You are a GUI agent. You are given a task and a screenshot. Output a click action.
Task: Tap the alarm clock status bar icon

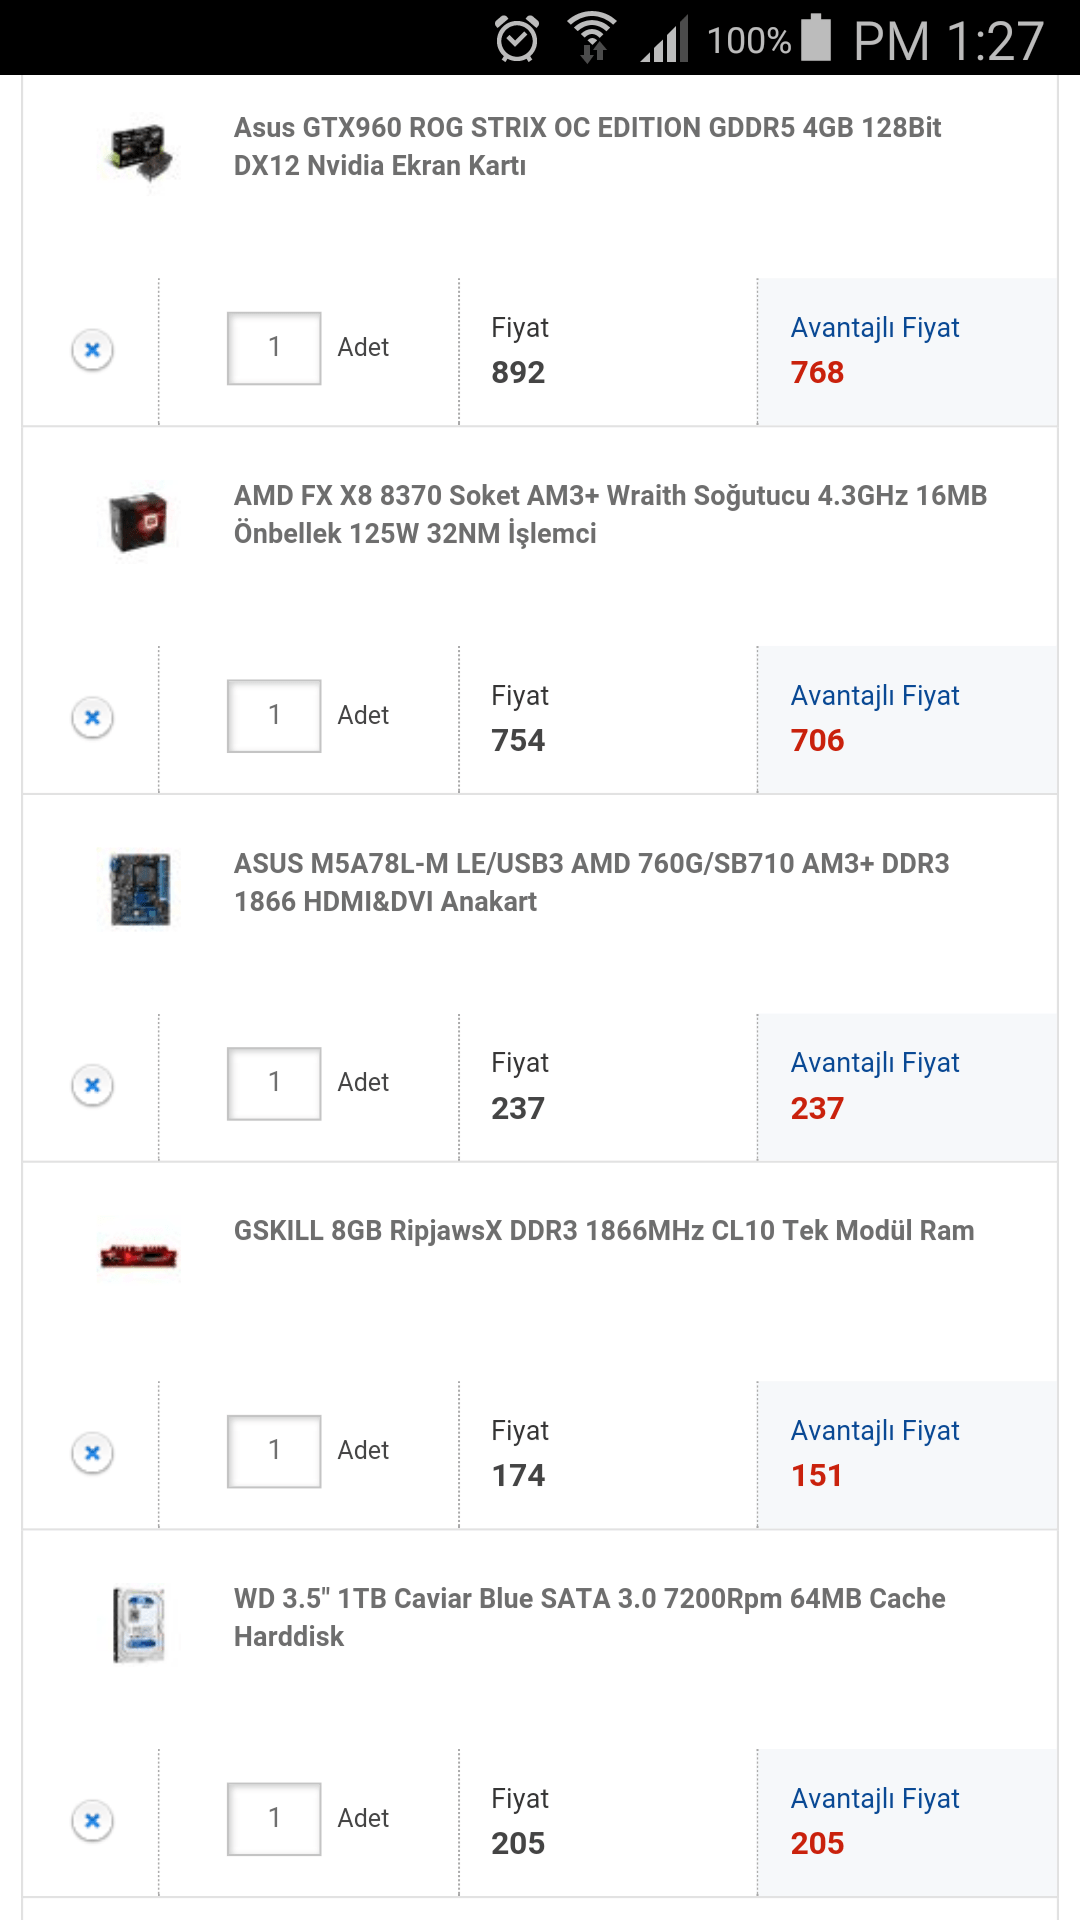[x=517, y=40]
